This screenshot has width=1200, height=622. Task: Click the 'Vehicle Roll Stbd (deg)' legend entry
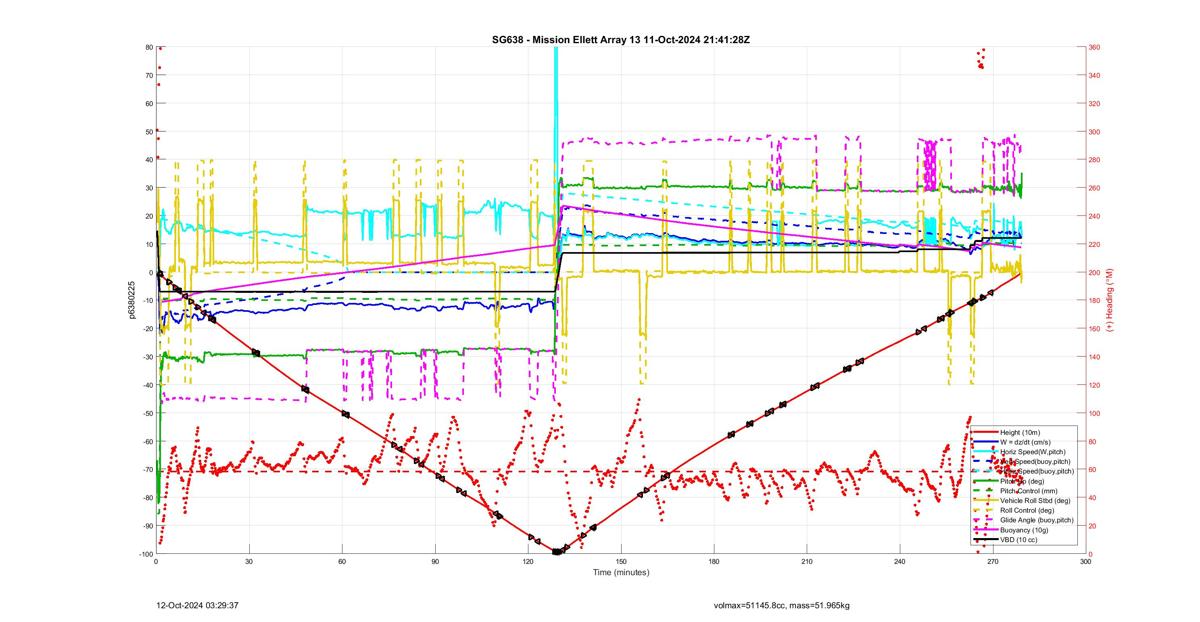click(x=1035, y=500)
